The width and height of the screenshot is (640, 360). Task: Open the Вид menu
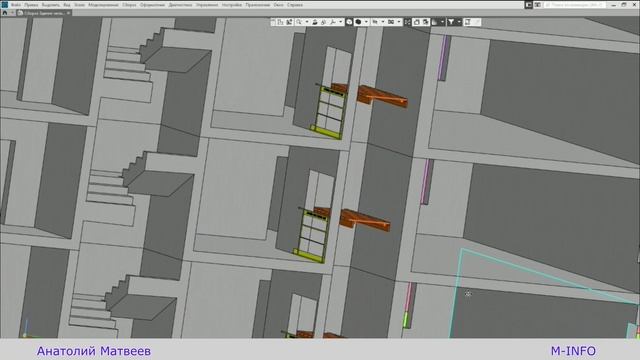67,5
